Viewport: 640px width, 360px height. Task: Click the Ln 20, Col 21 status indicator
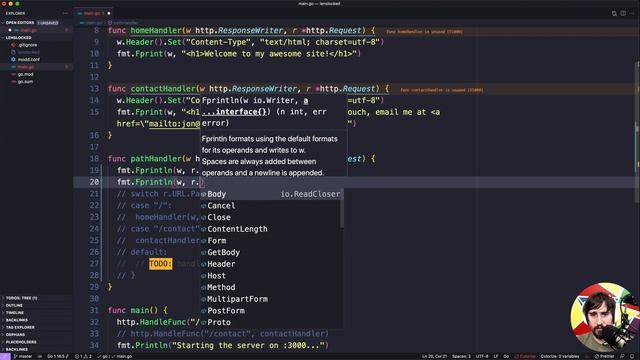coord(434,356)
